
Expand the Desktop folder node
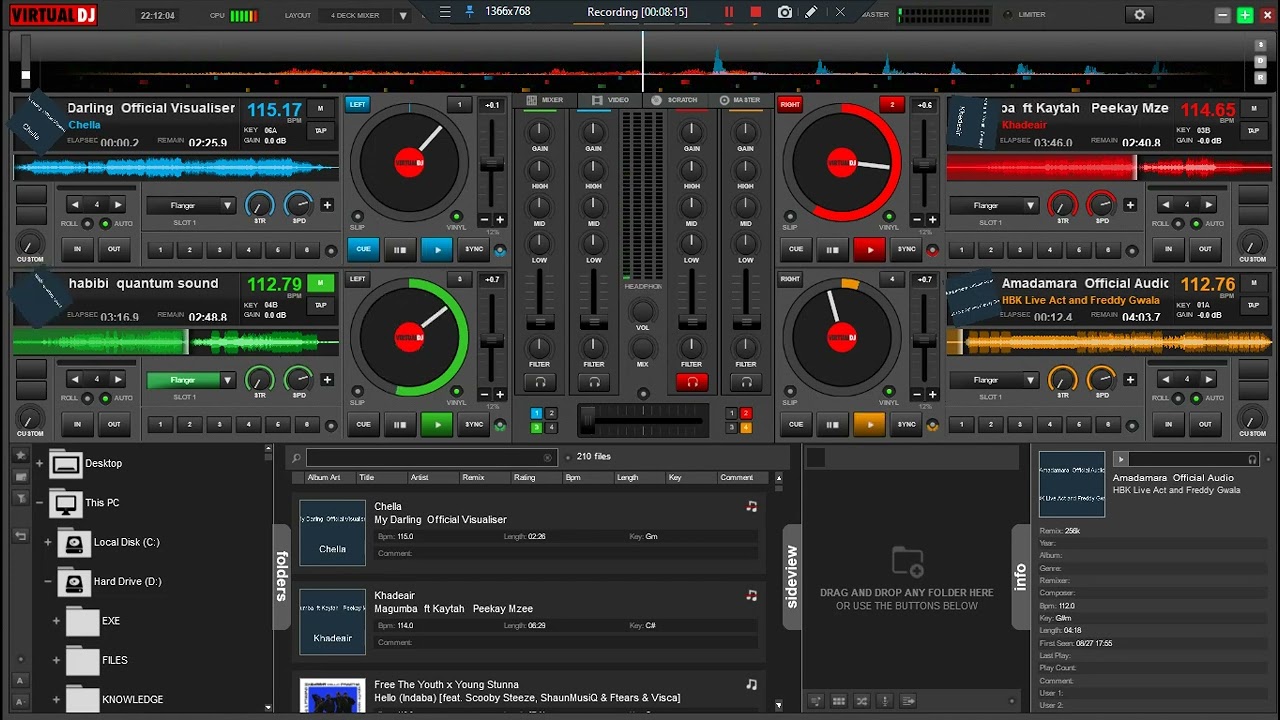coord(40,463)
